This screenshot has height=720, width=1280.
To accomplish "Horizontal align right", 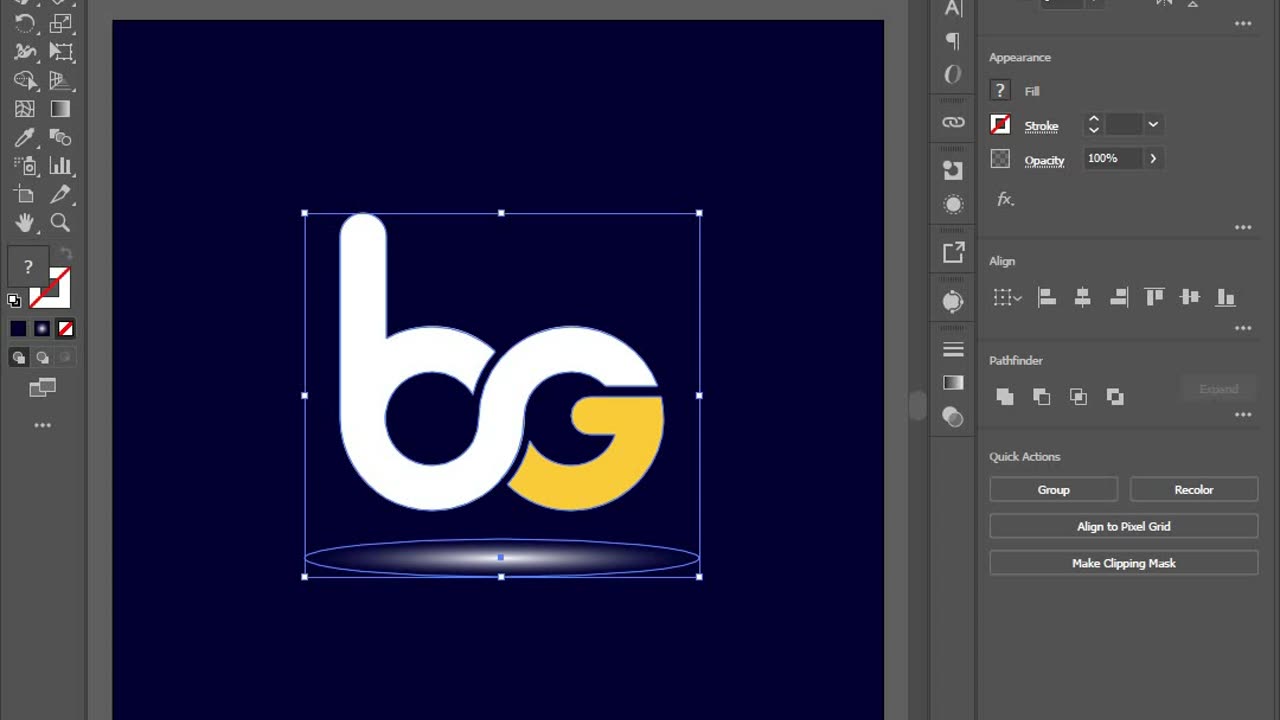I will click(x=1118, y=297).
